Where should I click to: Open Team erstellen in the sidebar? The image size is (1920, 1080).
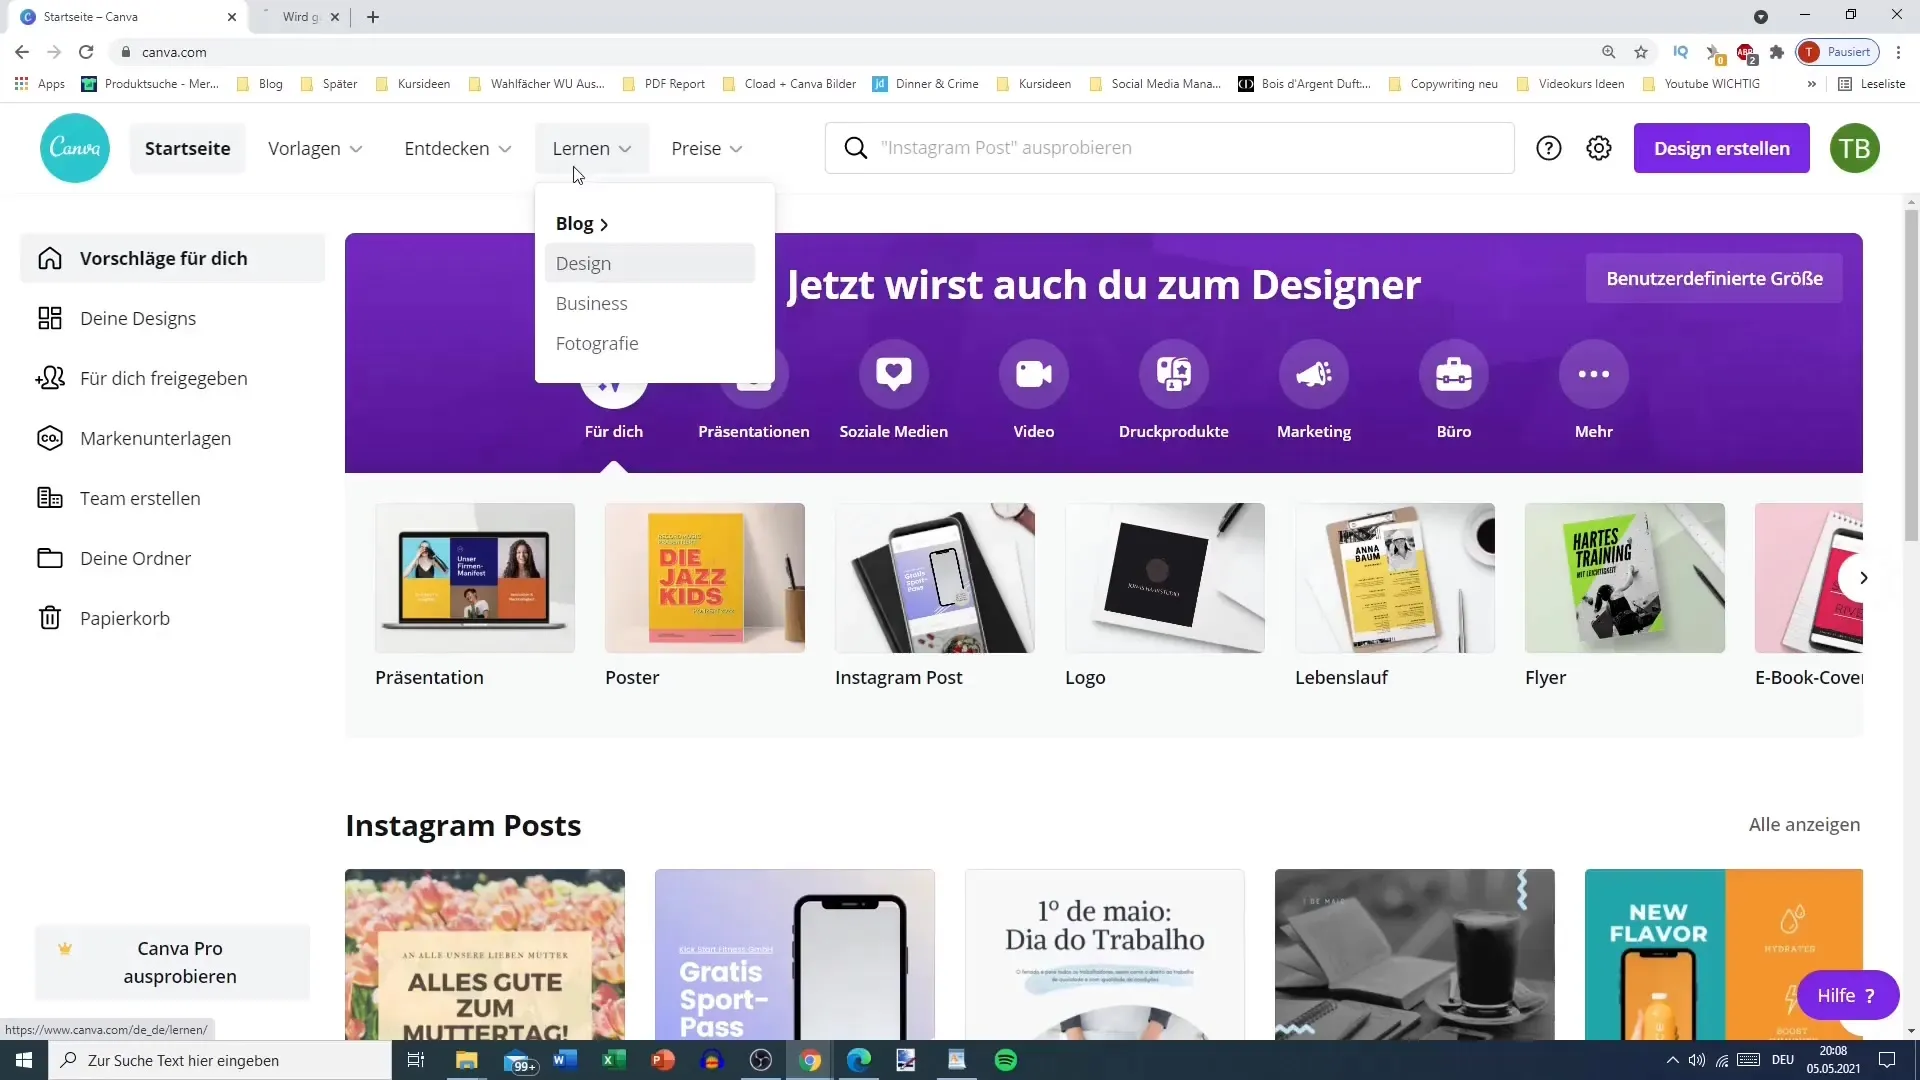click(172, 498)
